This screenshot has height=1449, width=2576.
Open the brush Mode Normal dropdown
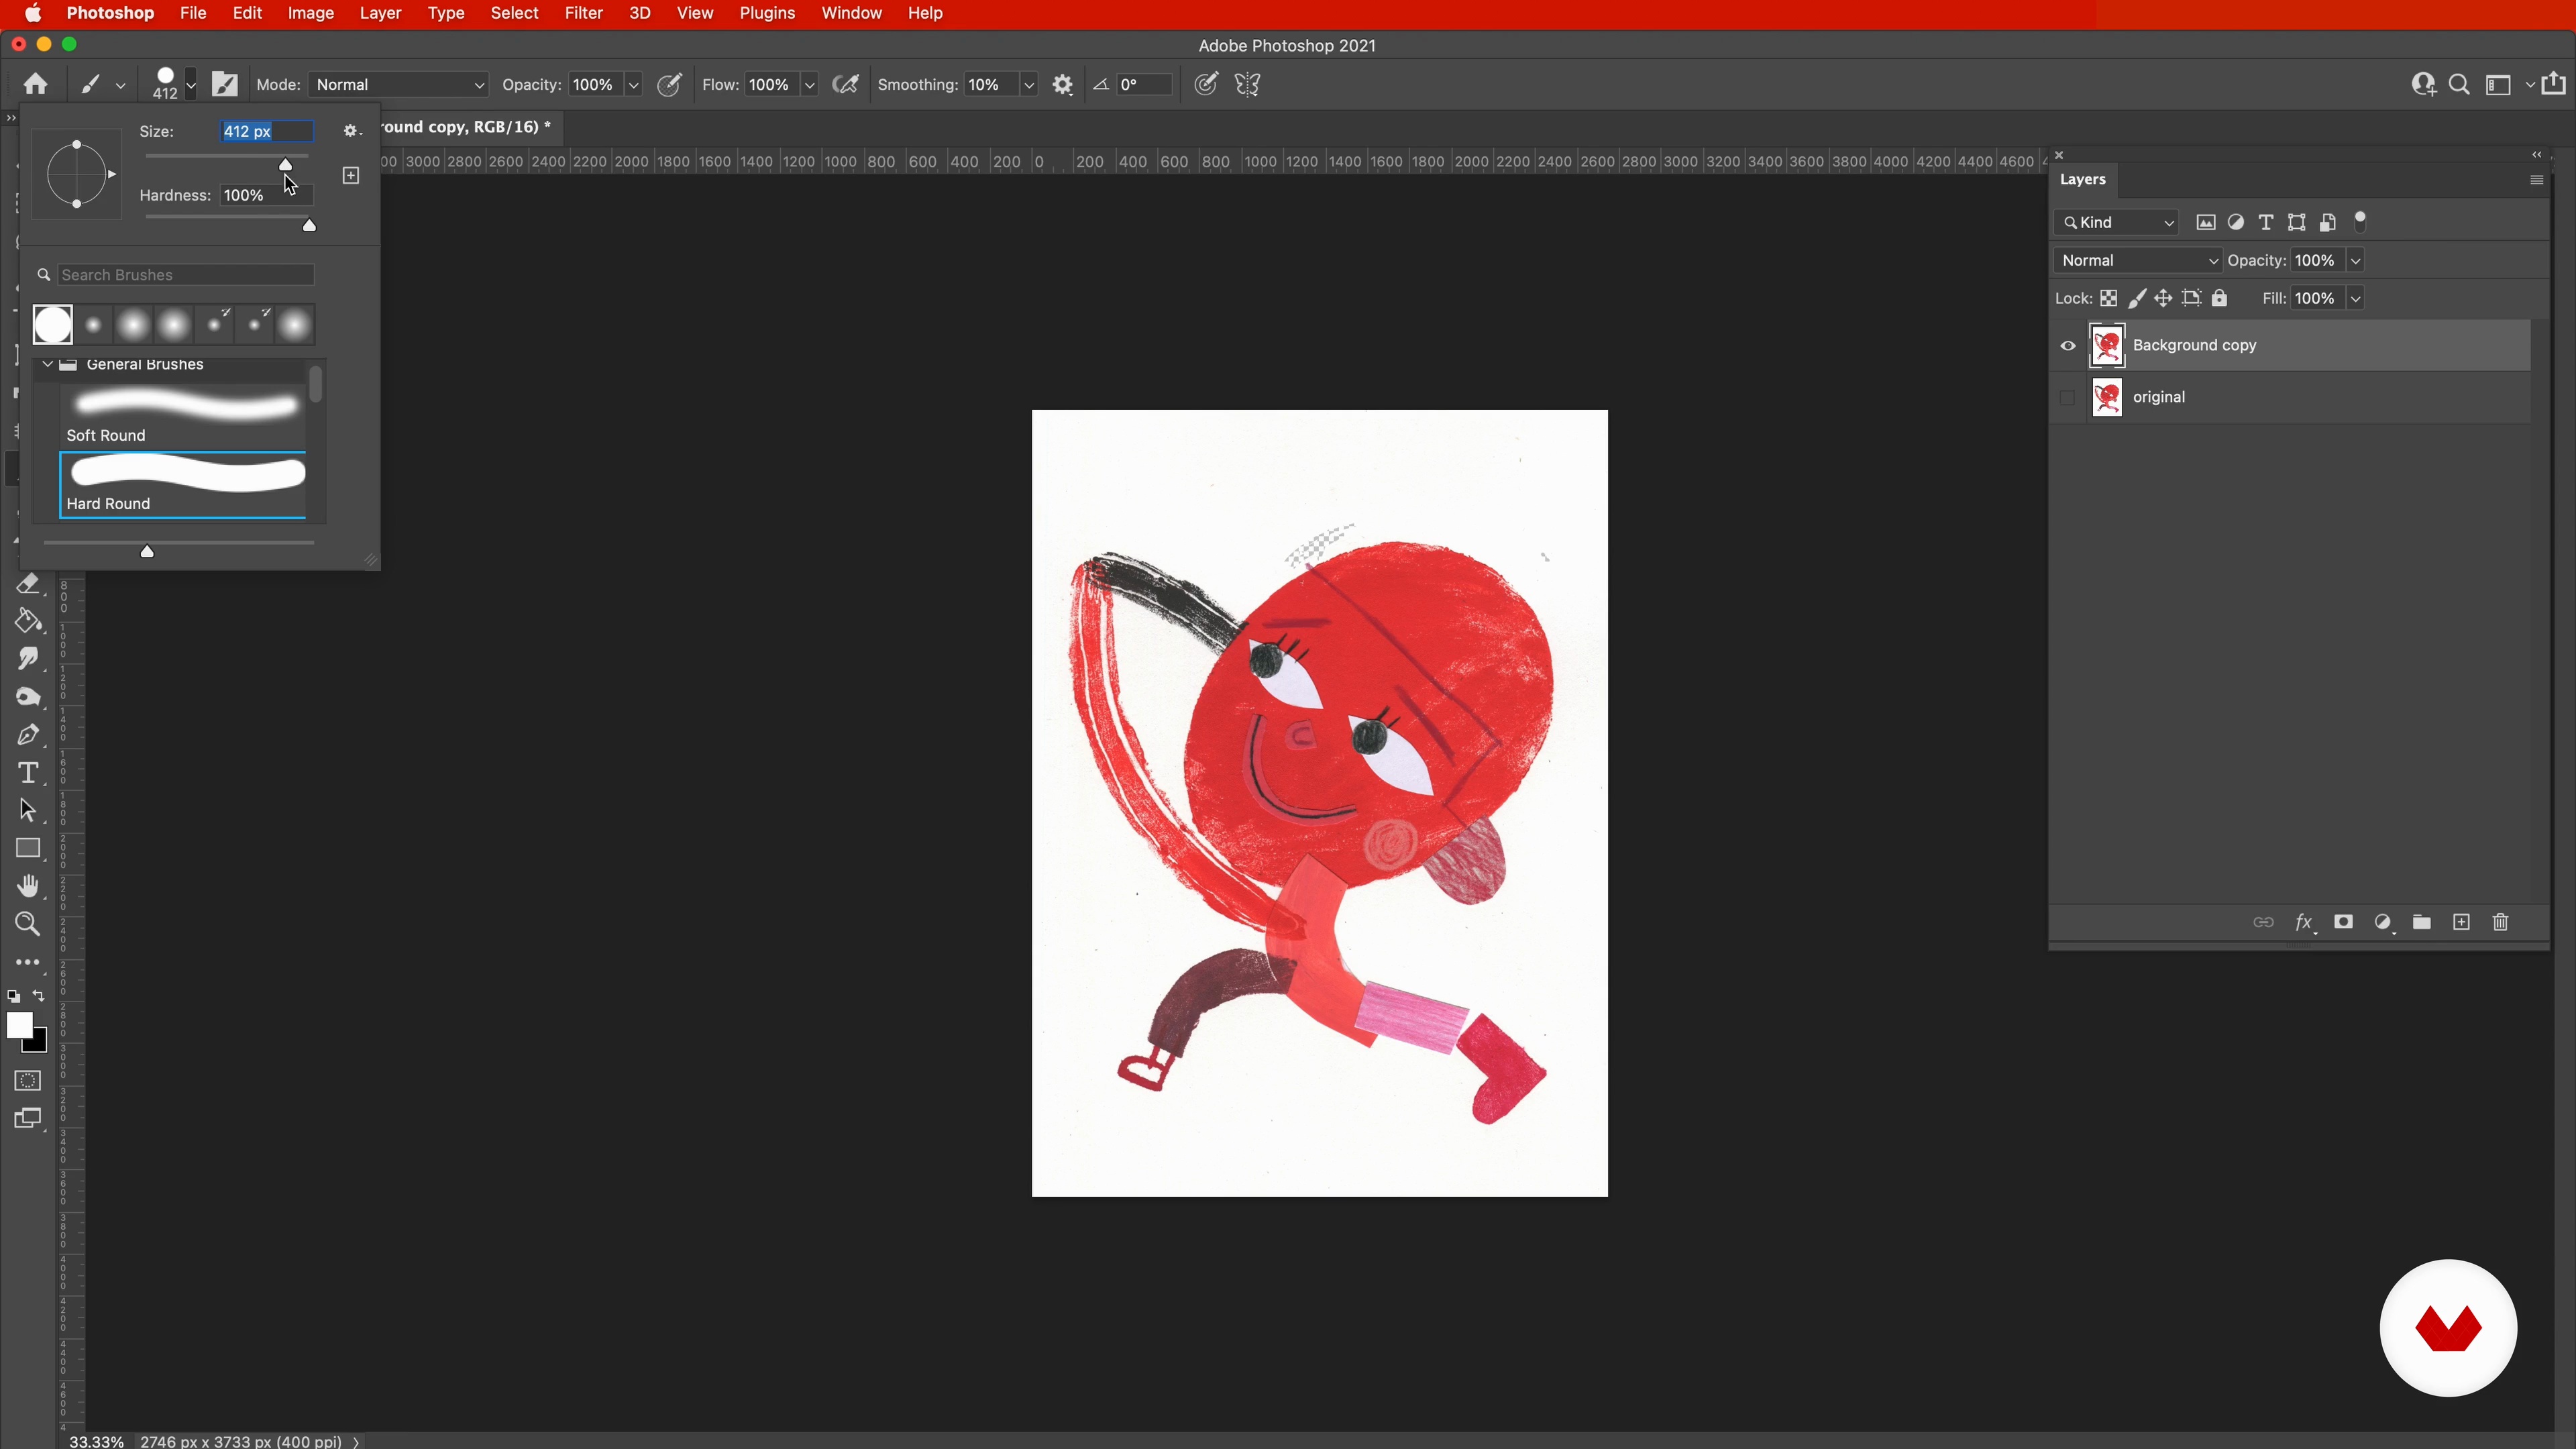click(399, 85)
